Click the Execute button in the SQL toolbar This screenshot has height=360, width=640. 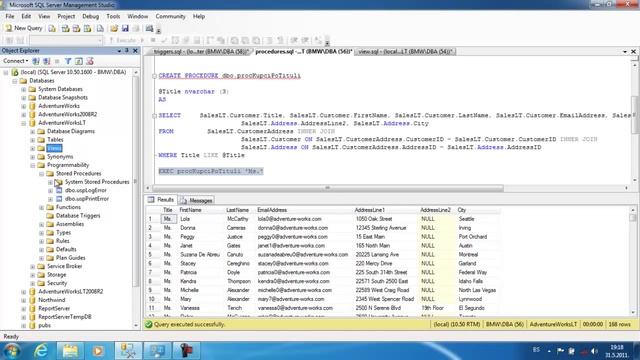(x=122, y=40)
